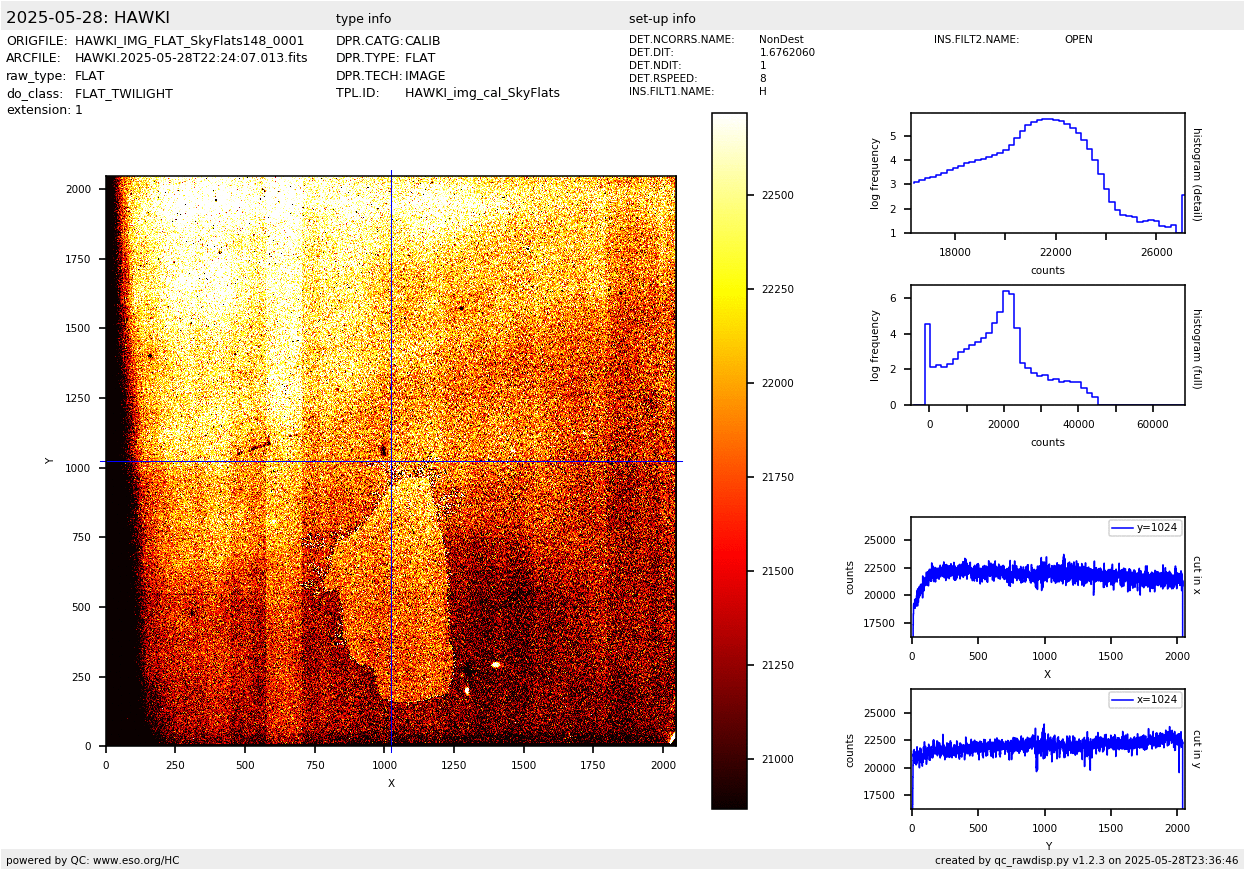Viewport: 1245px width, 870px height.
Task: Click the crosshair intersection on detector image
Action: tap(391, 461)
